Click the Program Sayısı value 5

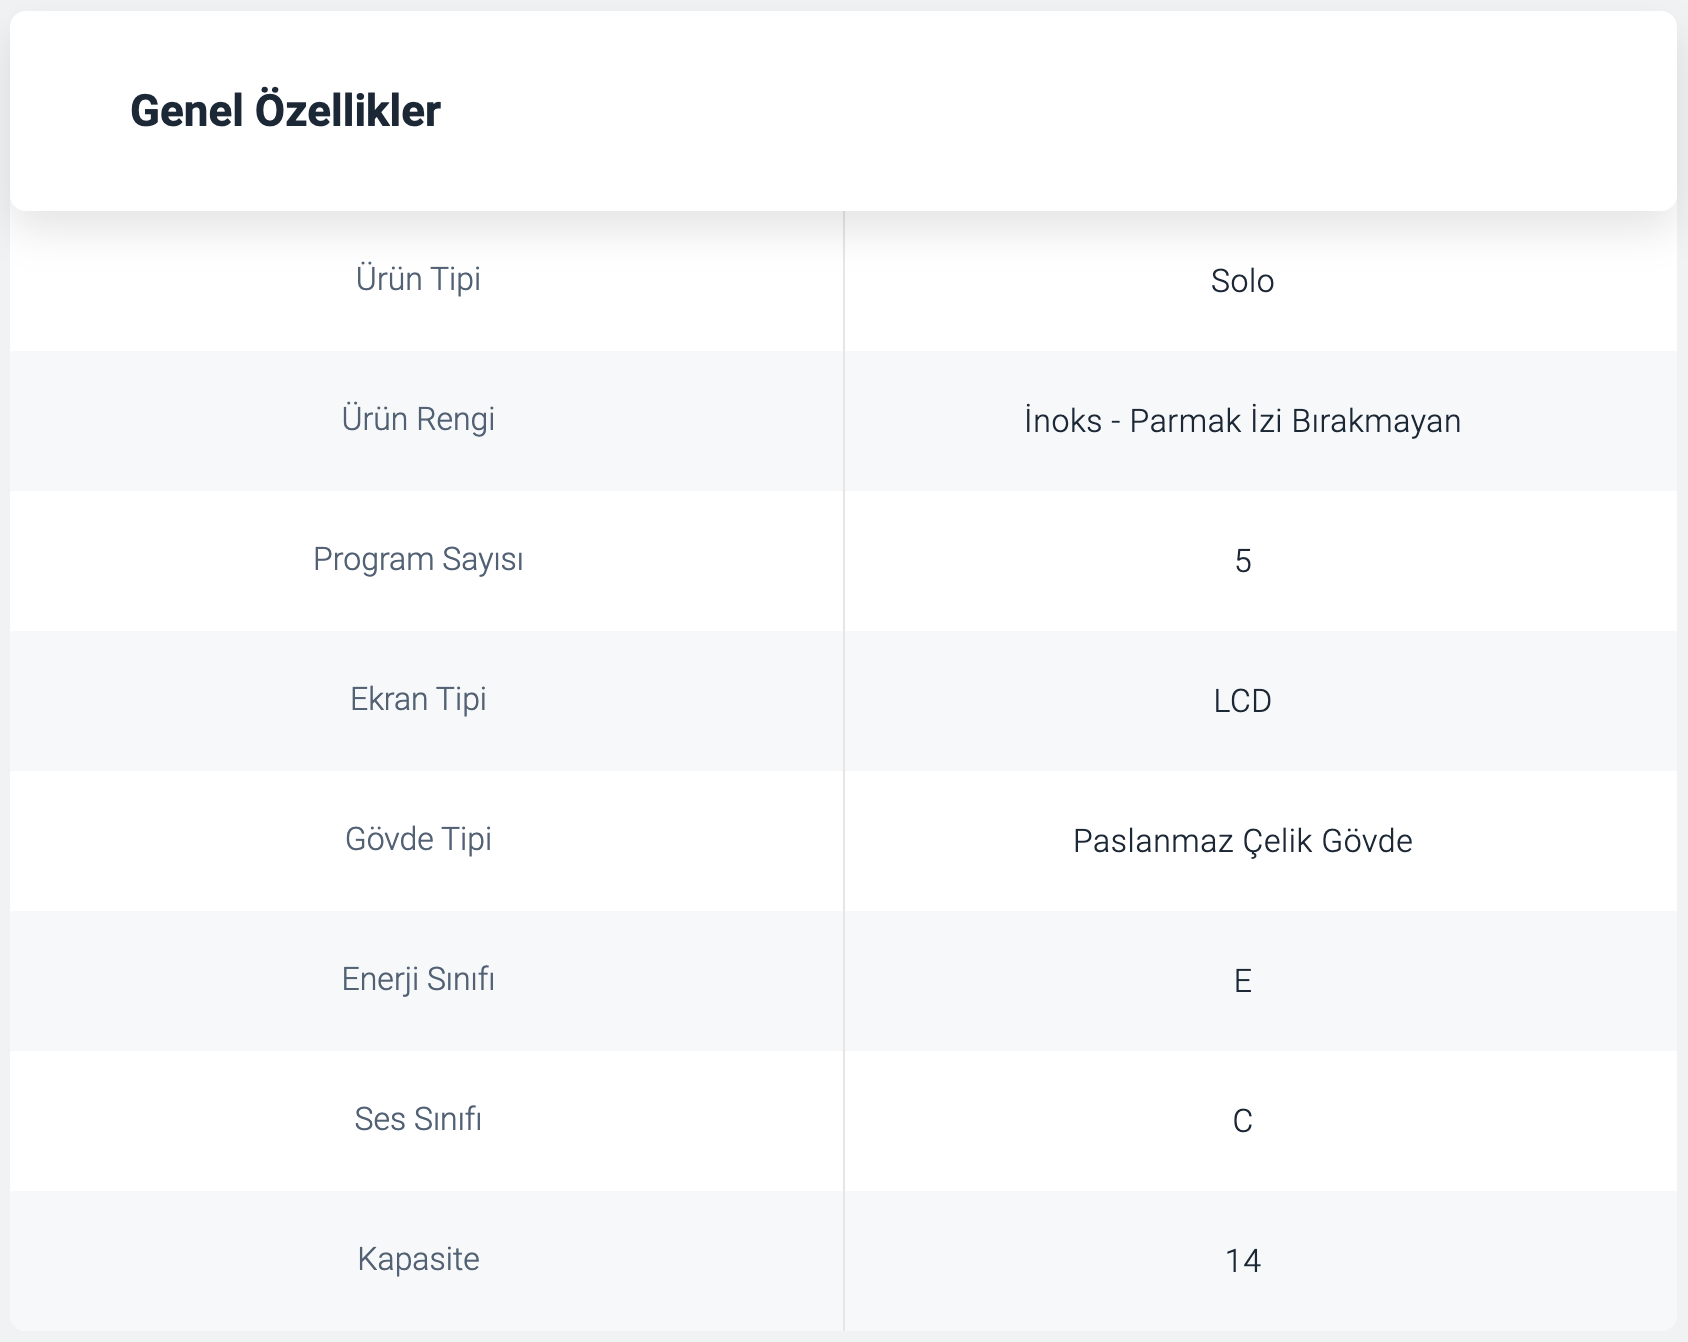click(x=1243, y=561)
